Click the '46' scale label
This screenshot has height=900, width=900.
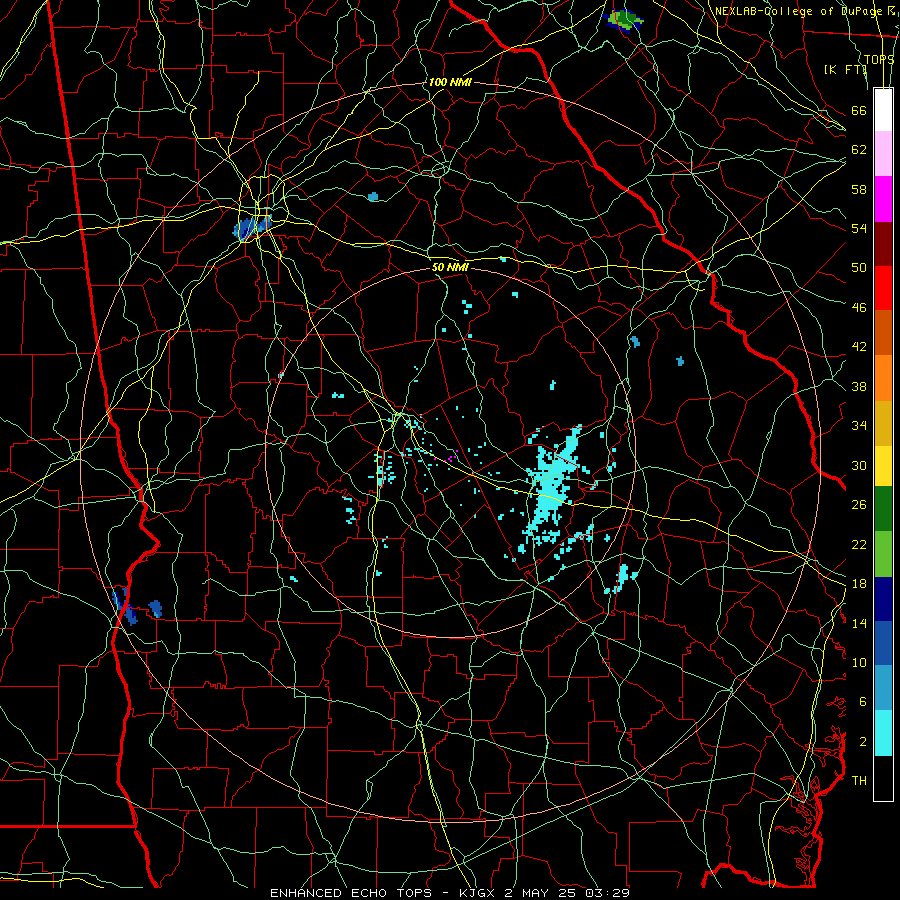(x=859, y=308)
